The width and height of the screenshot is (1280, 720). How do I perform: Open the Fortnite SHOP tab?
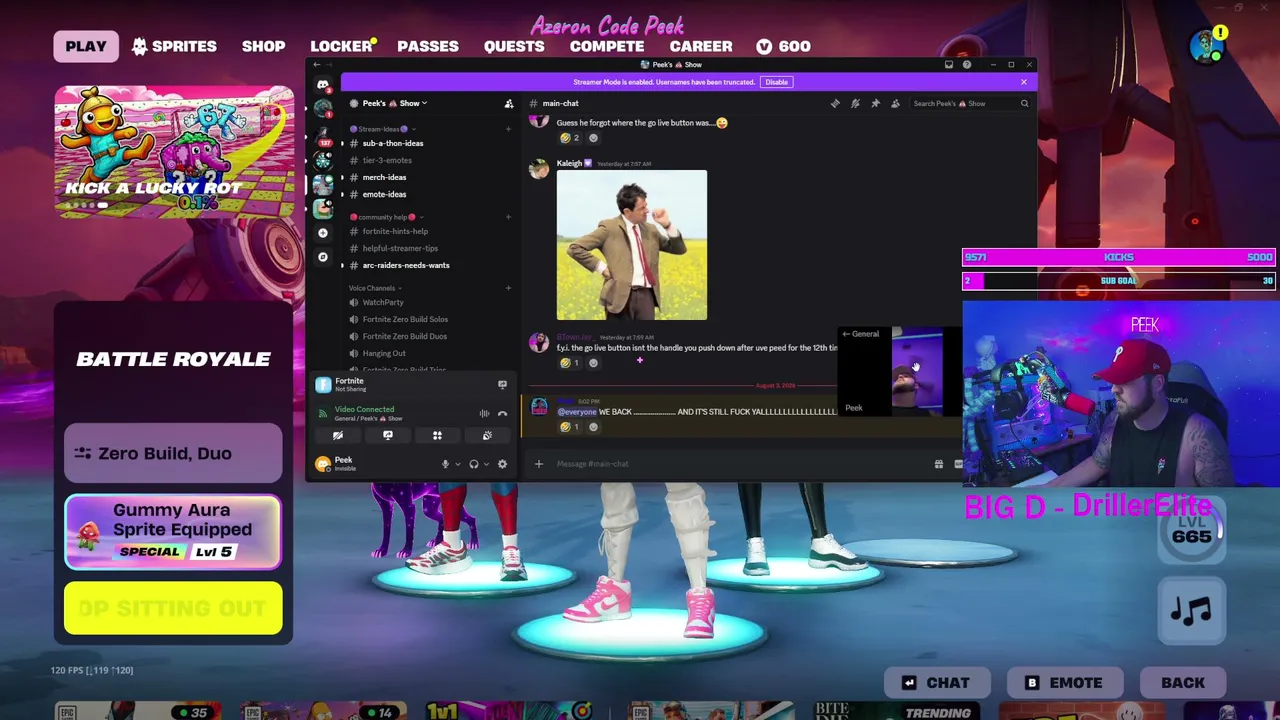click(x=263, y=46)
